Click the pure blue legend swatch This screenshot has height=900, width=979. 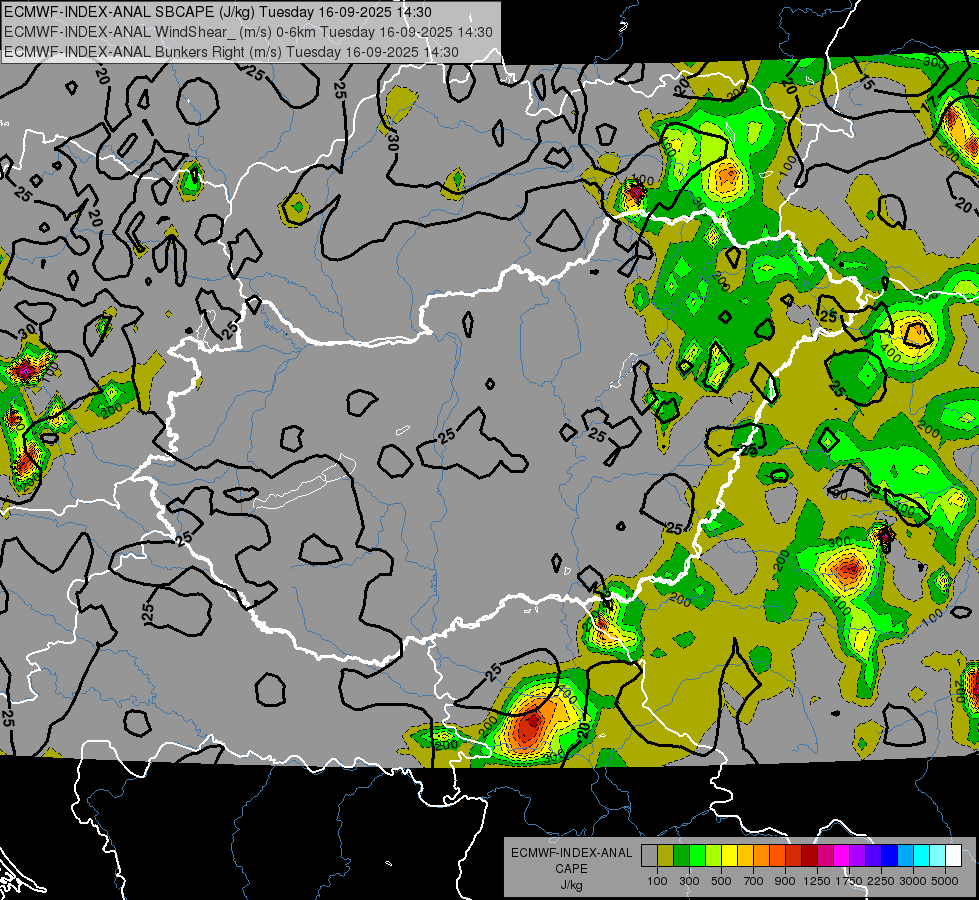890,856
